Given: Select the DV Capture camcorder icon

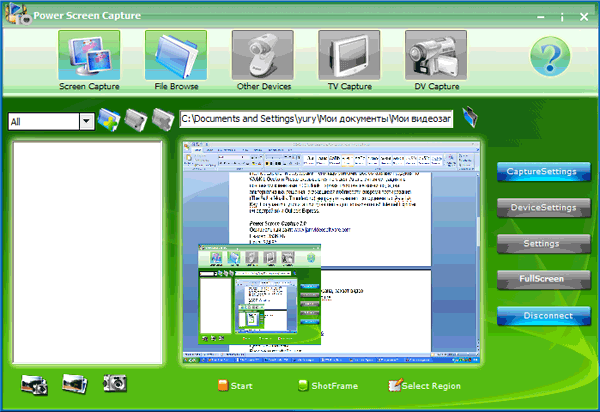Looking at the screenshot, I should pos(436,55).
